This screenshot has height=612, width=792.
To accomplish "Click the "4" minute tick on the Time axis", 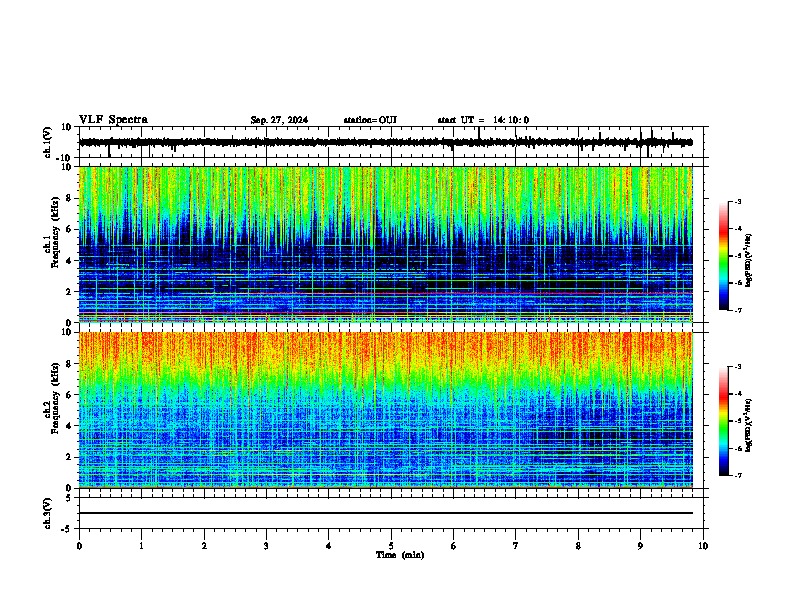I will point(329,546).
